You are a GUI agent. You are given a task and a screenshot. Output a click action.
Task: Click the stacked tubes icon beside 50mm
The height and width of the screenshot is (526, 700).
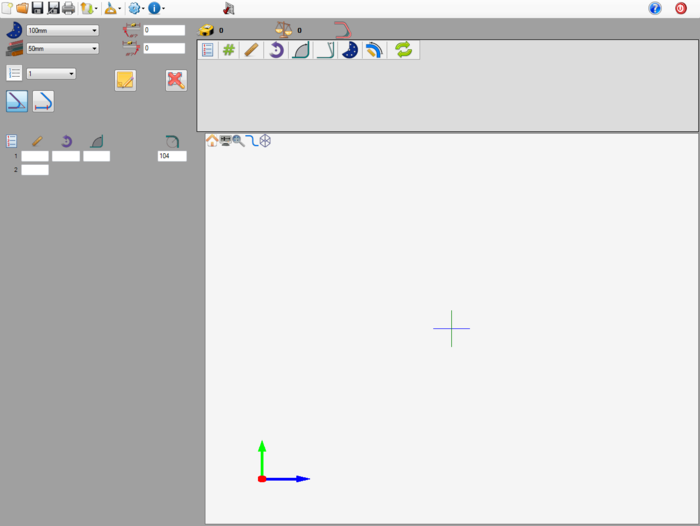pyautogui.click(x=14, y=49)
